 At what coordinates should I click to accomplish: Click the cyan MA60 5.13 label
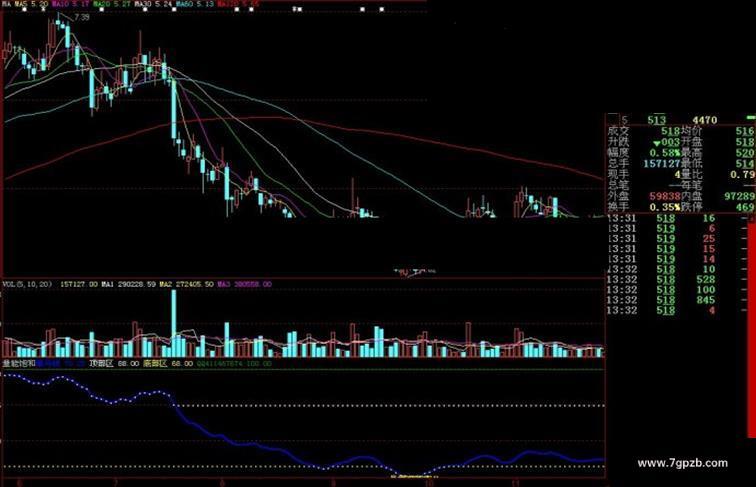tap(194, 4)
